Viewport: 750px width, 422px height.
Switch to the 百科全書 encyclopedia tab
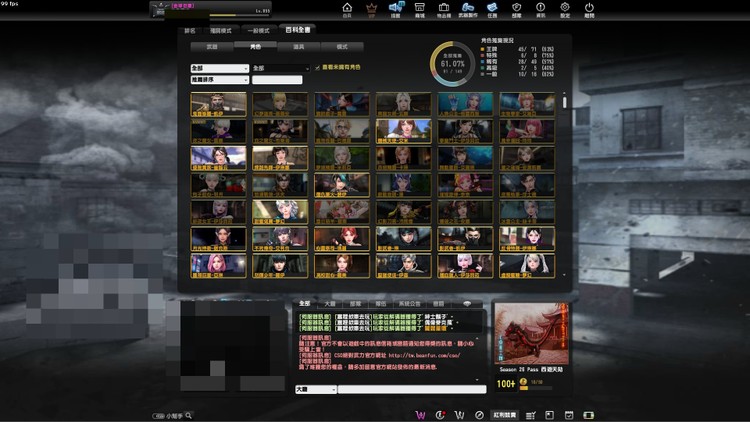[298, 30]
